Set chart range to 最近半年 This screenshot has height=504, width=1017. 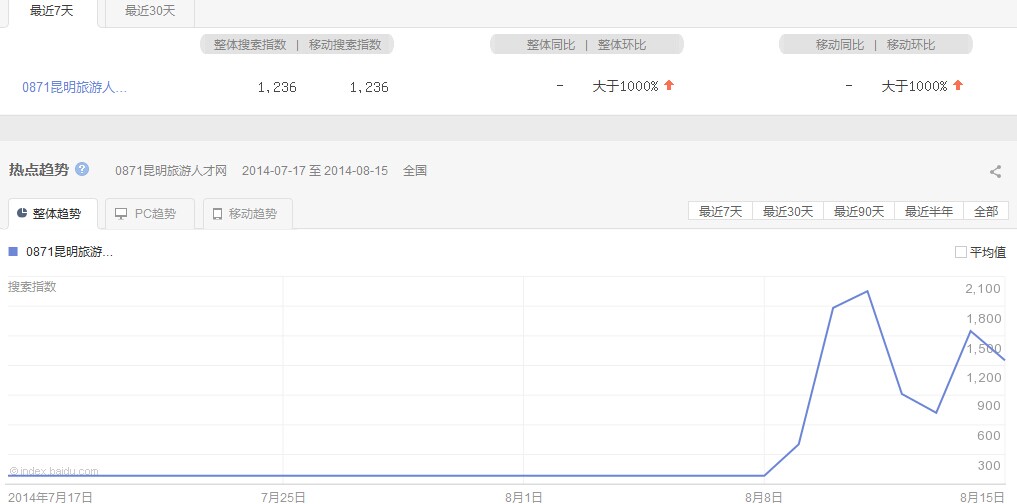pos(929,211)
